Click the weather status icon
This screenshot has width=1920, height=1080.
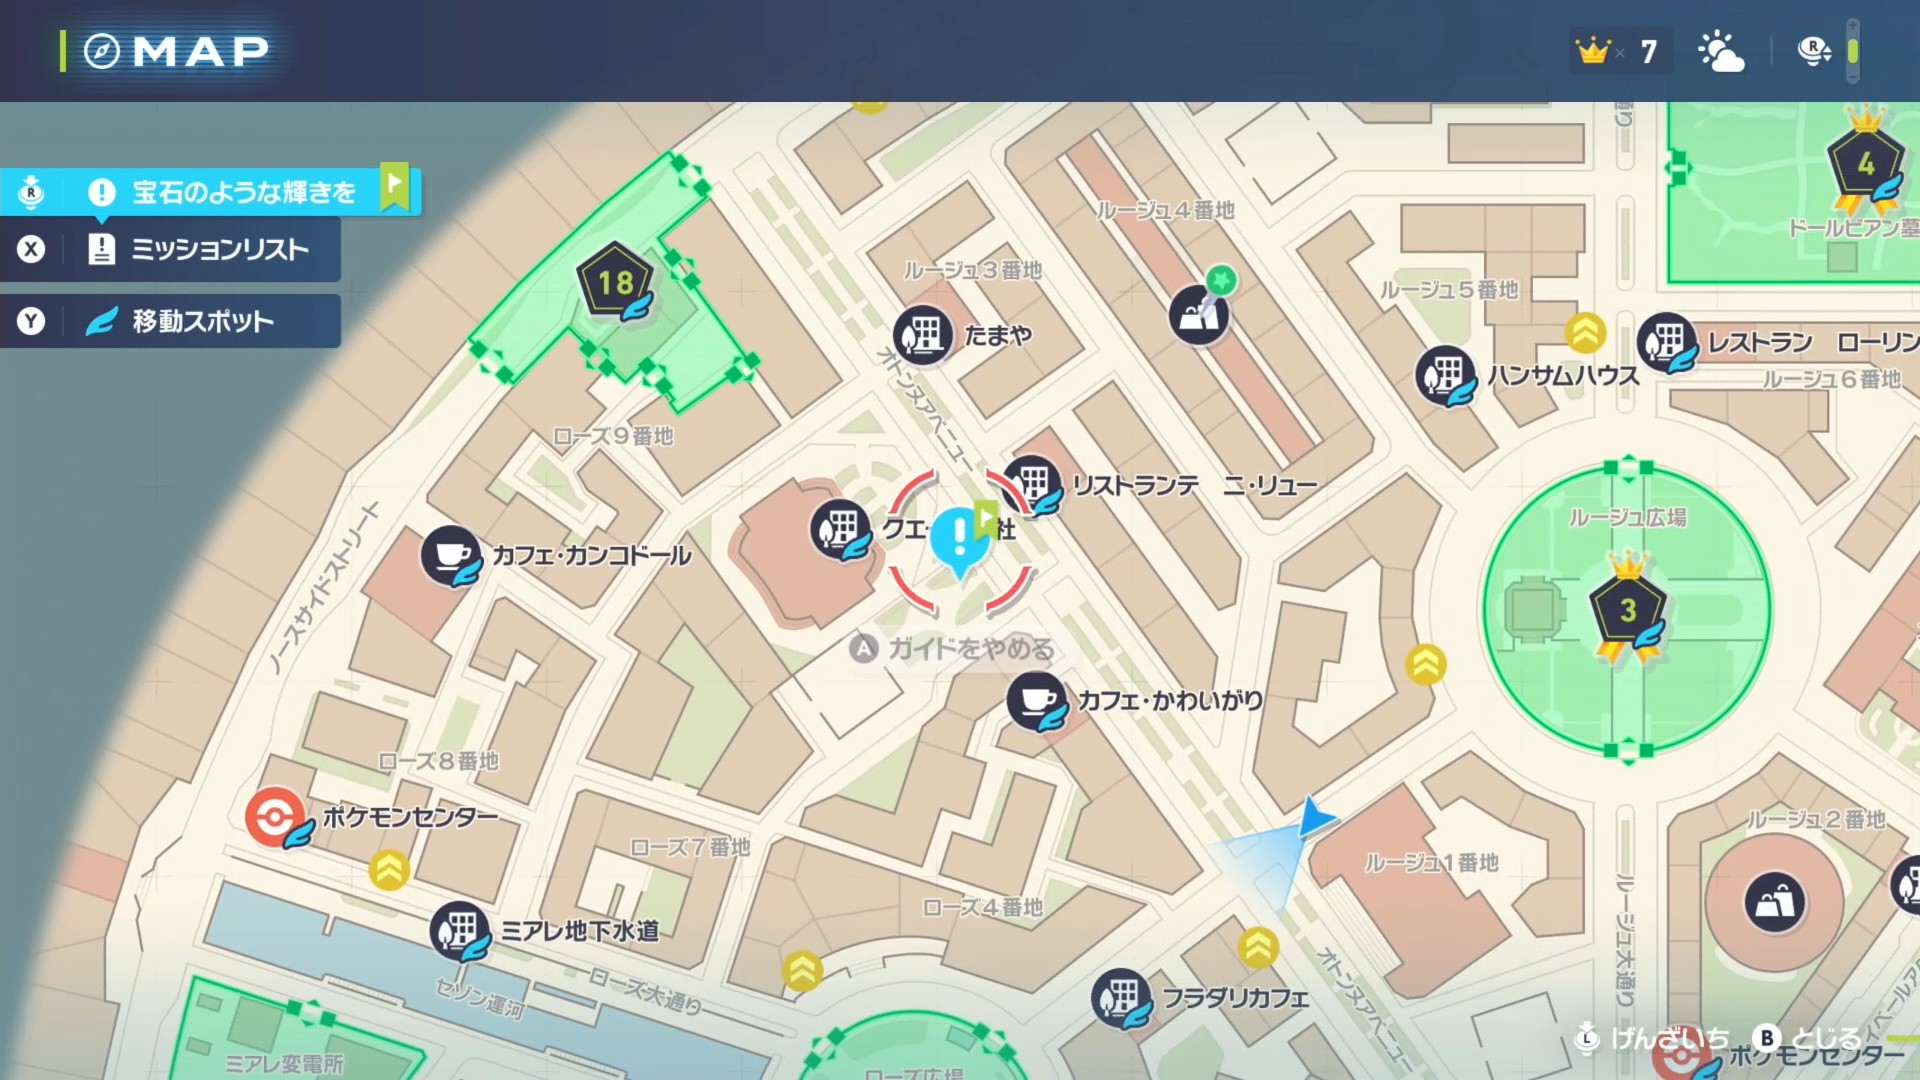coord(1721,51)
